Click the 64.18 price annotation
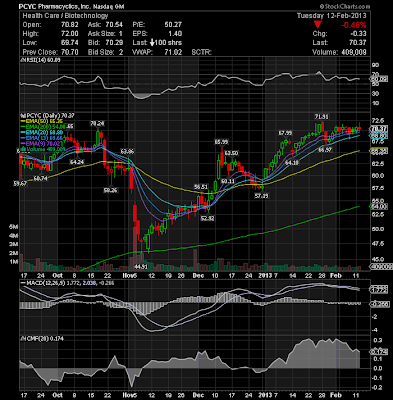This screenshot has height=400, width=393. point(292,163)
